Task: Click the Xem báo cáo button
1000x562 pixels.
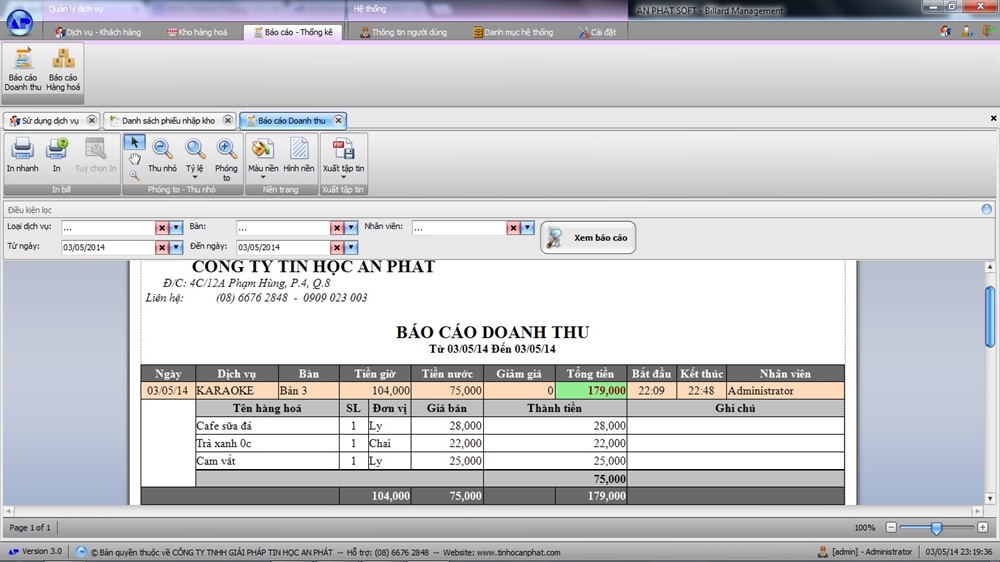Action: tap(588, 237)
